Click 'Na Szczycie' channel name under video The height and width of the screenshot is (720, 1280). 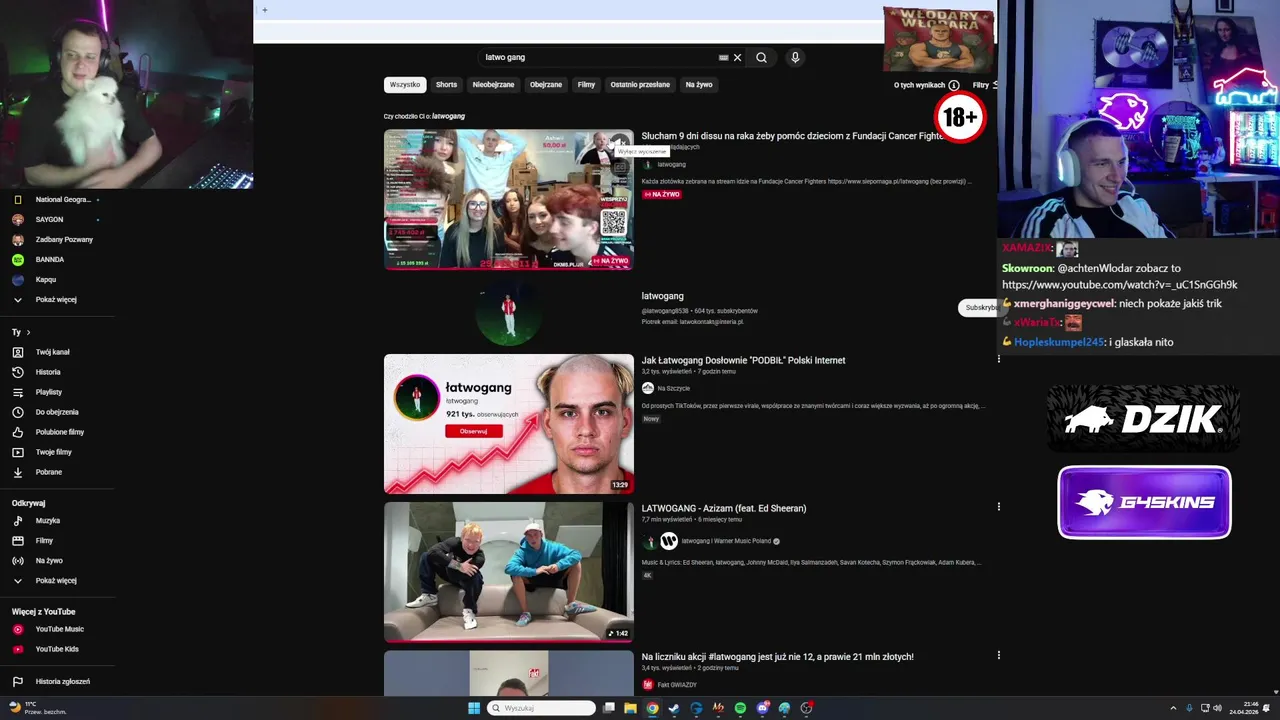pyautogui.click(x=673, y=388)
